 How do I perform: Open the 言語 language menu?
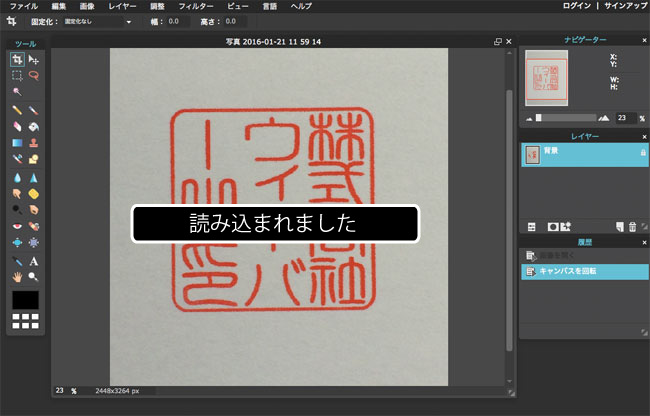click(269, 6)
